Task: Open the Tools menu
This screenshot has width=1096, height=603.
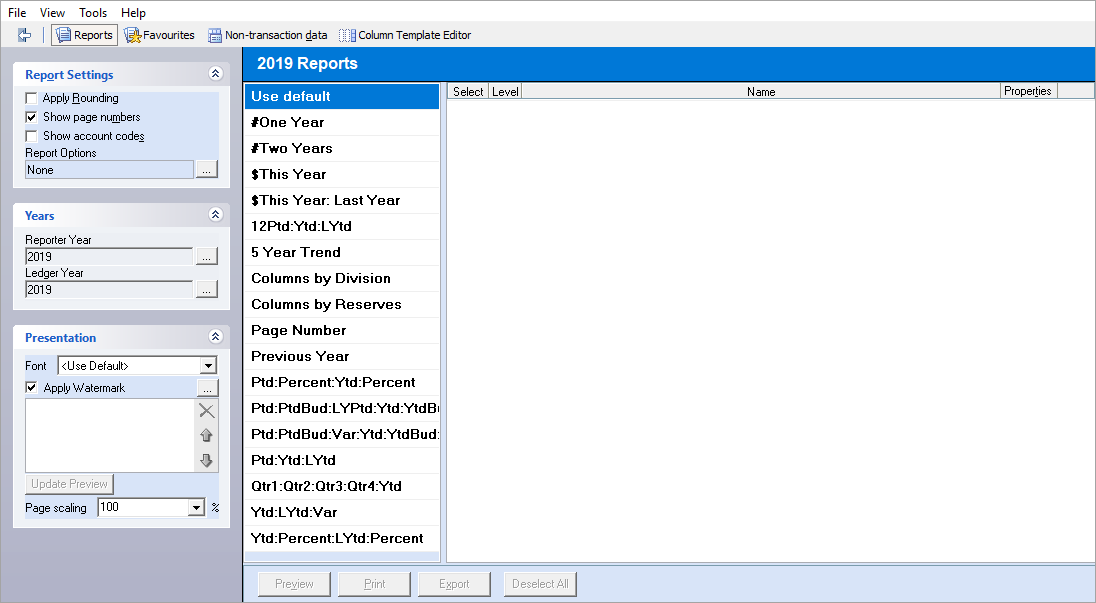Action: (x=93, y=13)
